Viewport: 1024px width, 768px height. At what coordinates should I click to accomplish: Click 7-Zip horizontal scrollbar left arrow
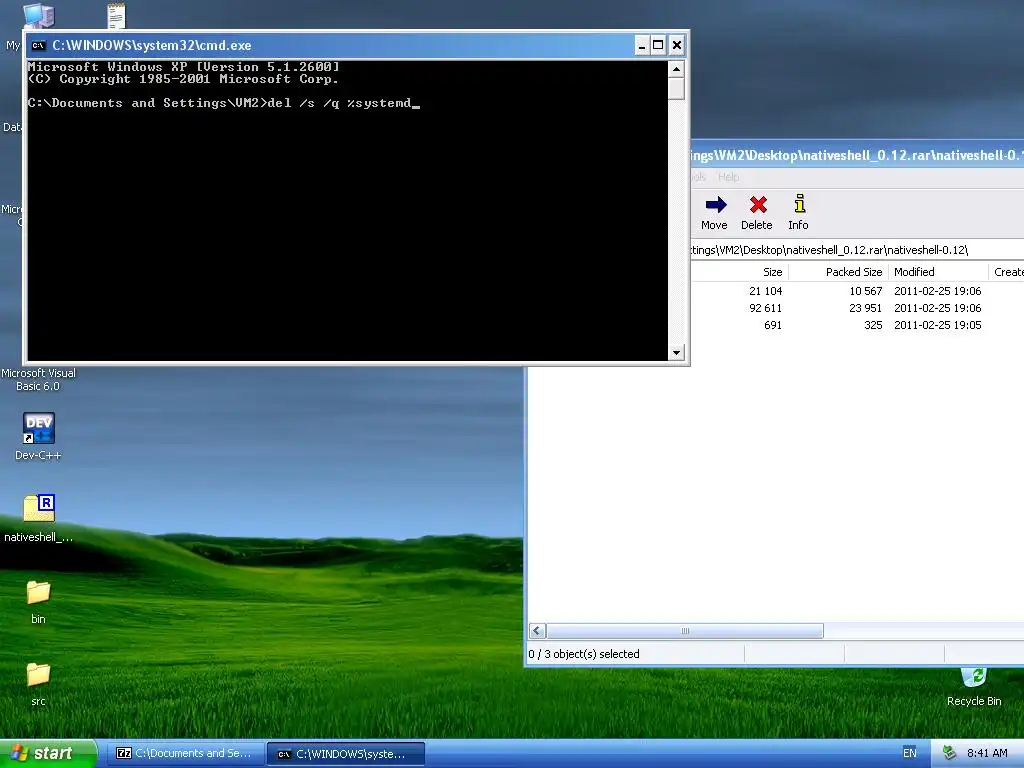[x=537, y=631]
